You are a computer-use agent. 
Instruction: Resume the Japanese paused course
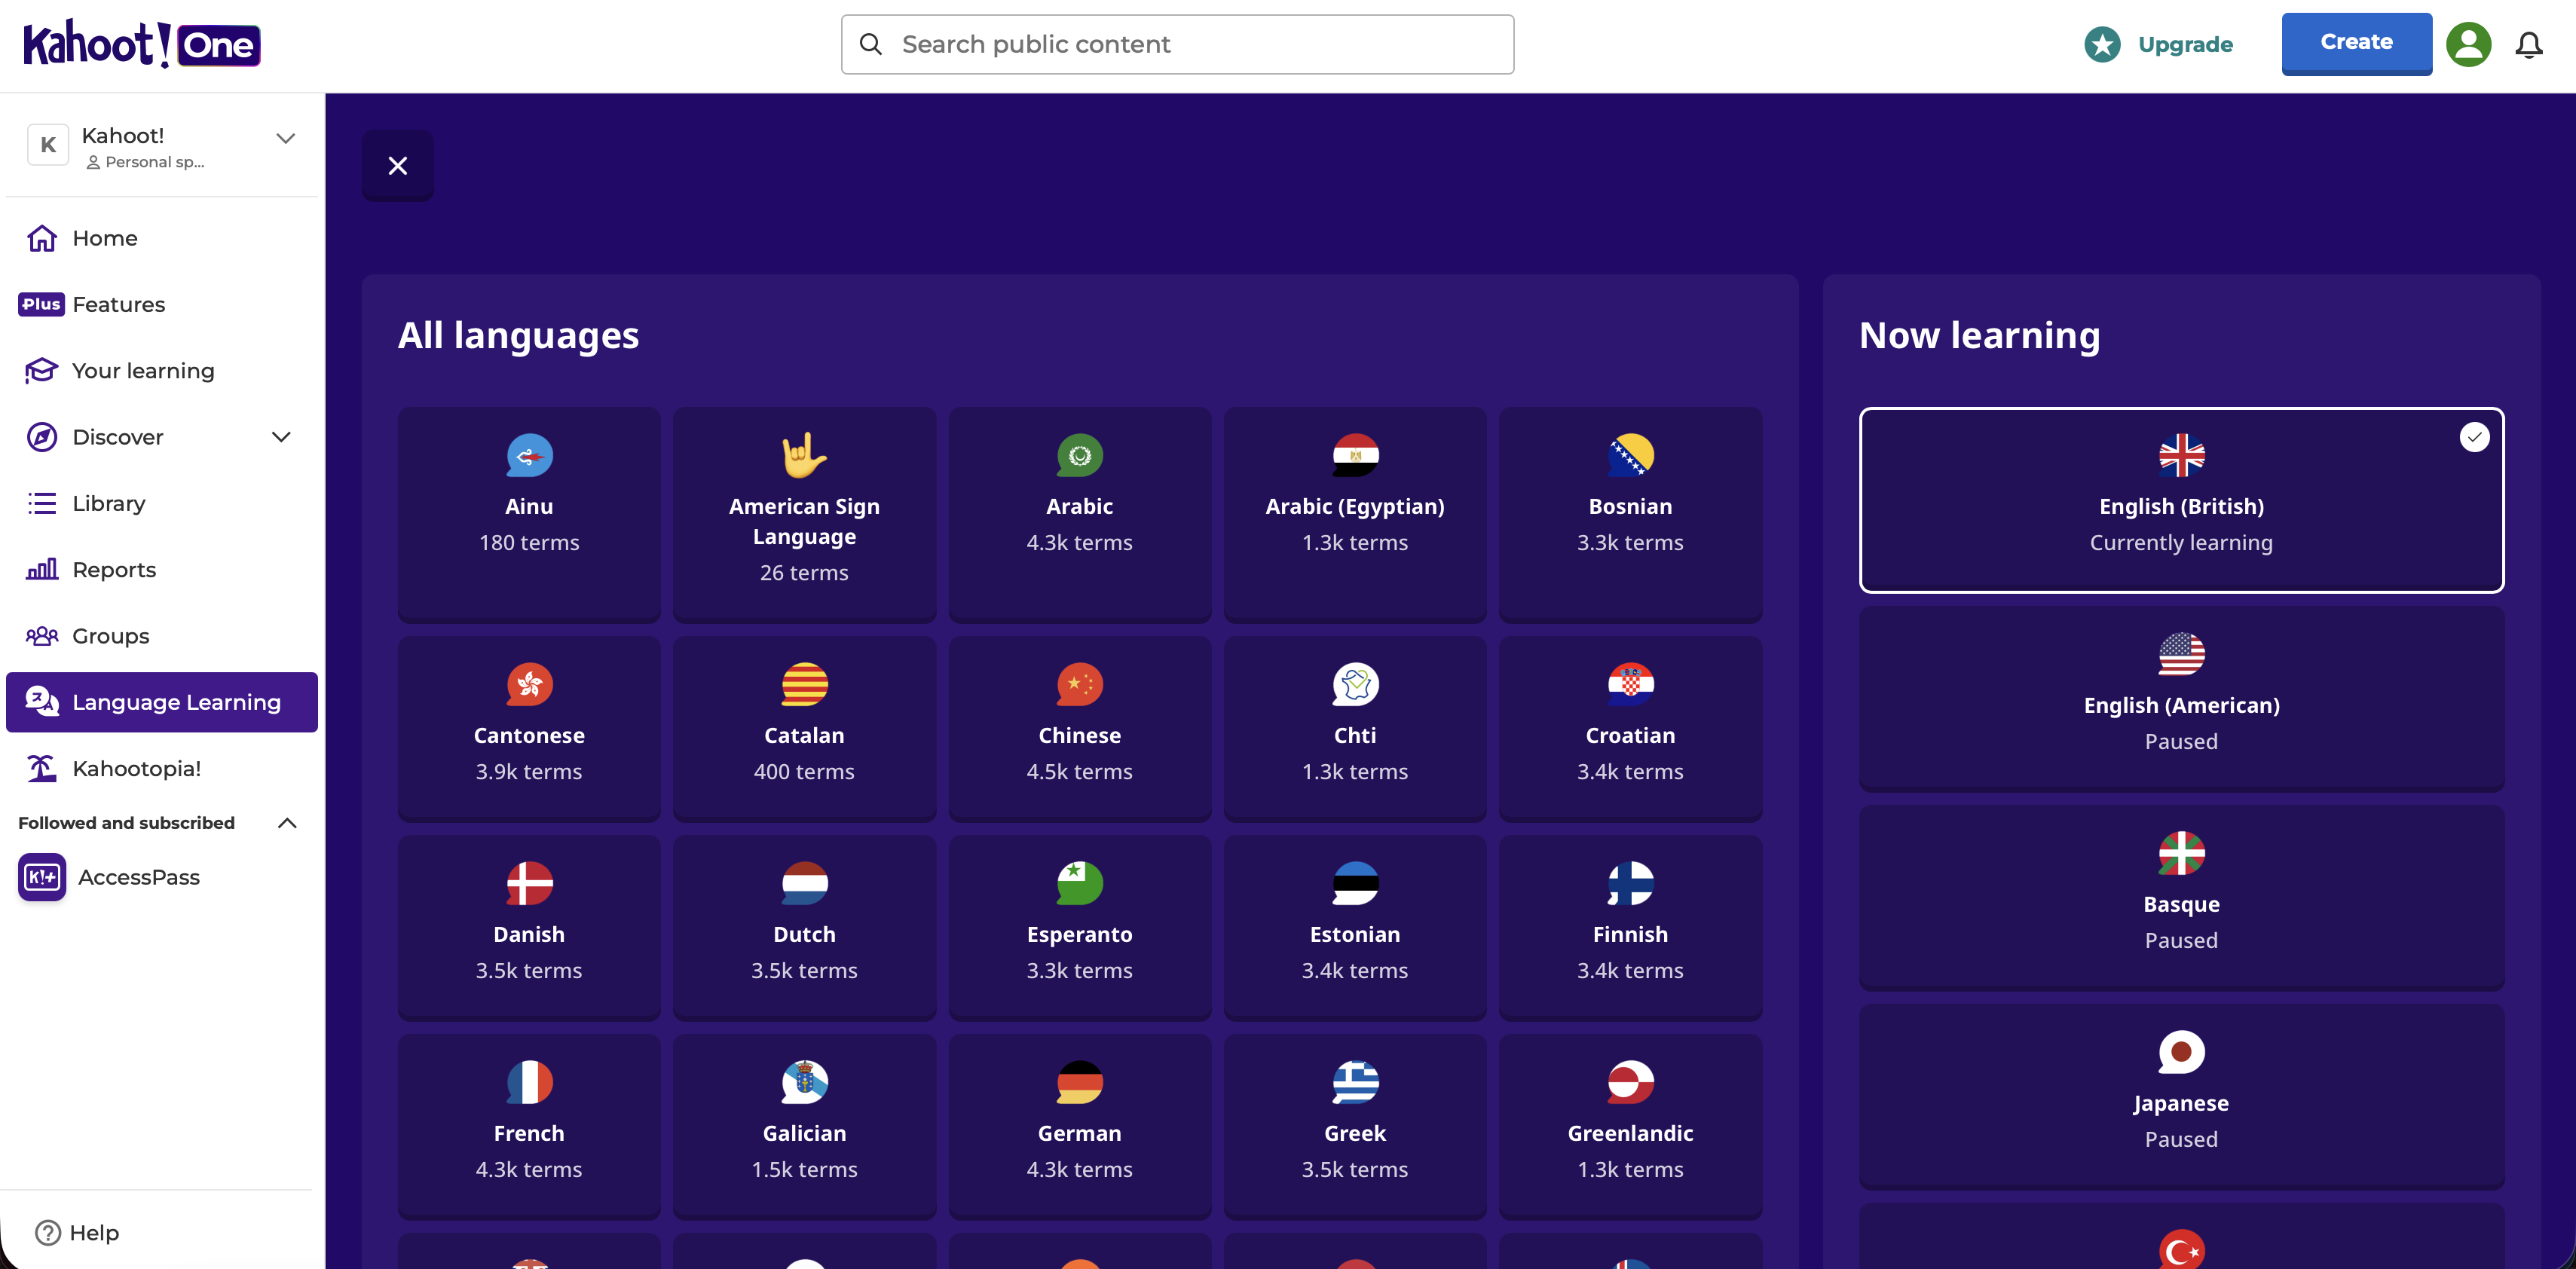click(x=2181, y=1096)
